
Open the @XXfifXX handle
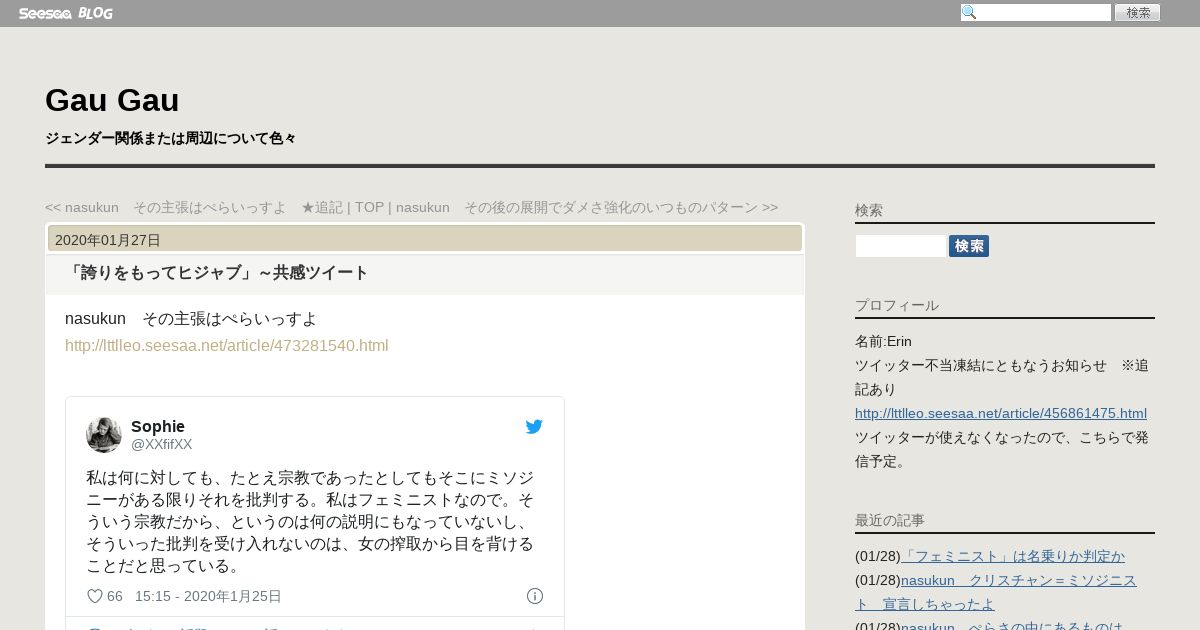pyautogui.click(x=162, y=444)
